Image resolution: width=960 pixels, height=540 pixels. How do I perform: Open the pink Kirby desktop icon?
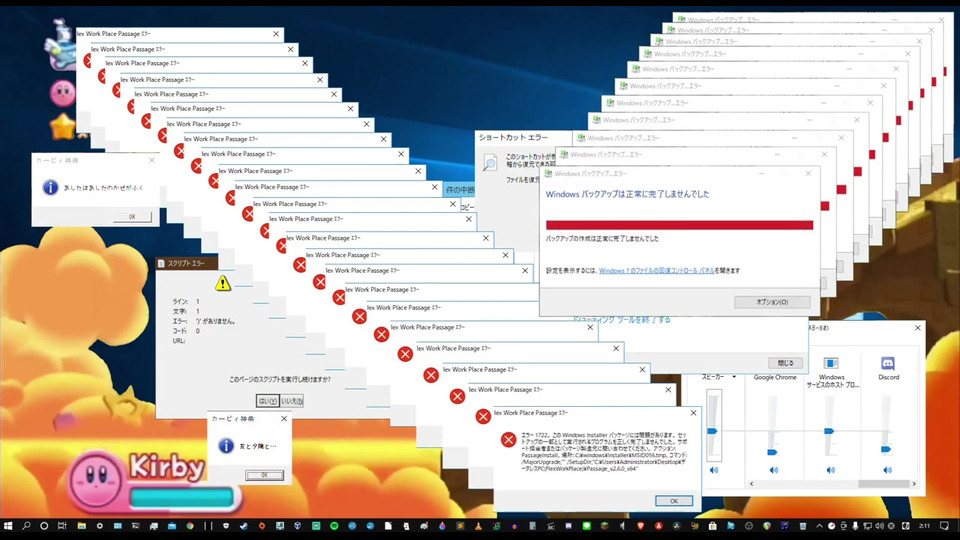pyautogui.click(x=62, y=94)
